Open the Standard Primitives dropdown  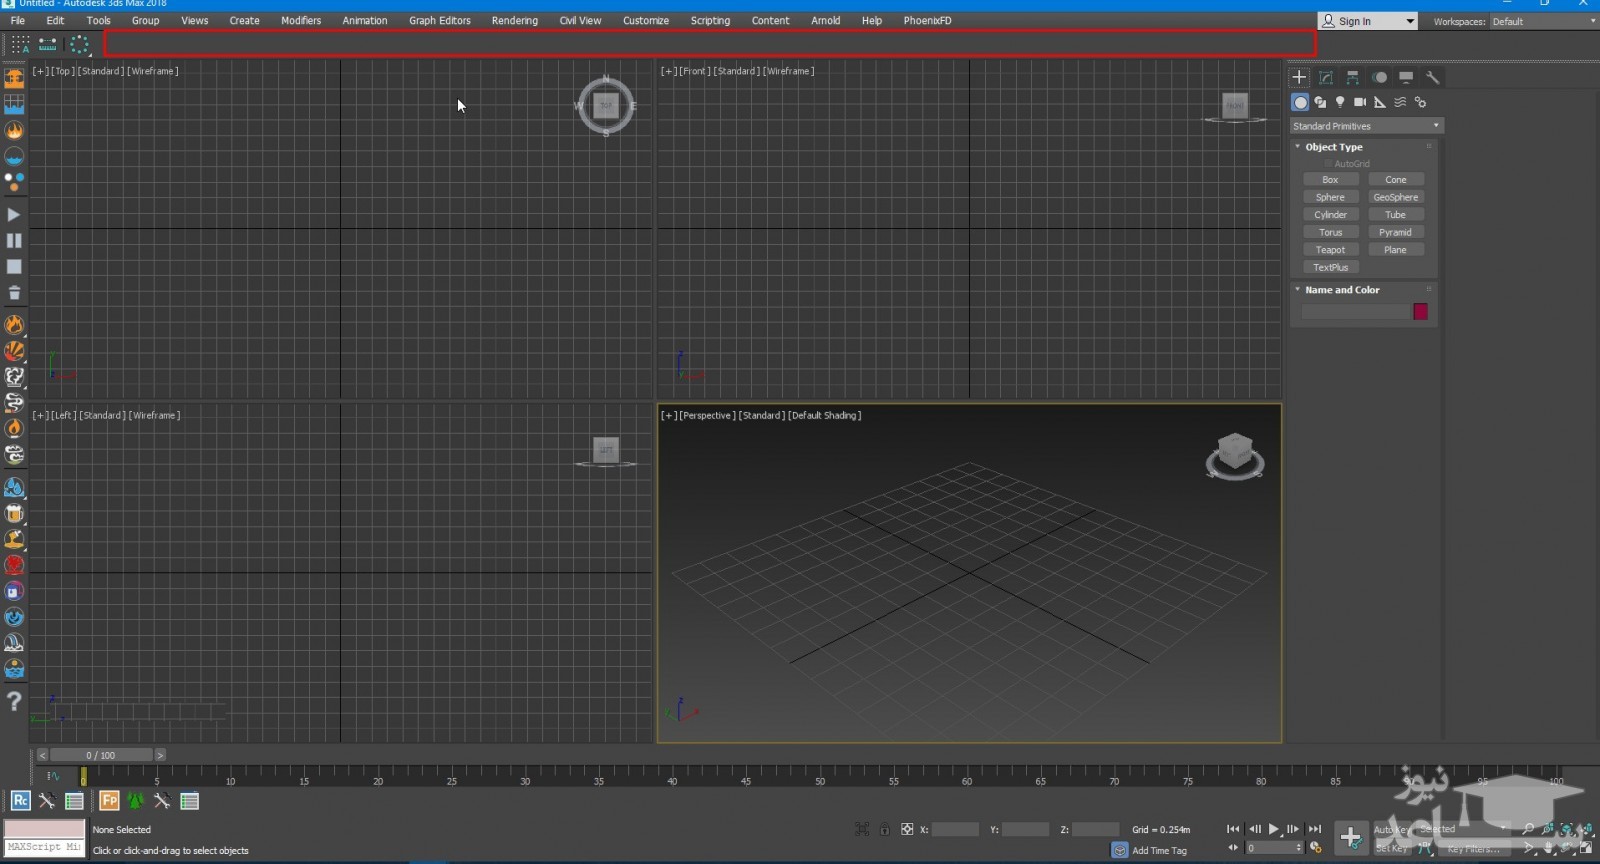point(1366,126)
